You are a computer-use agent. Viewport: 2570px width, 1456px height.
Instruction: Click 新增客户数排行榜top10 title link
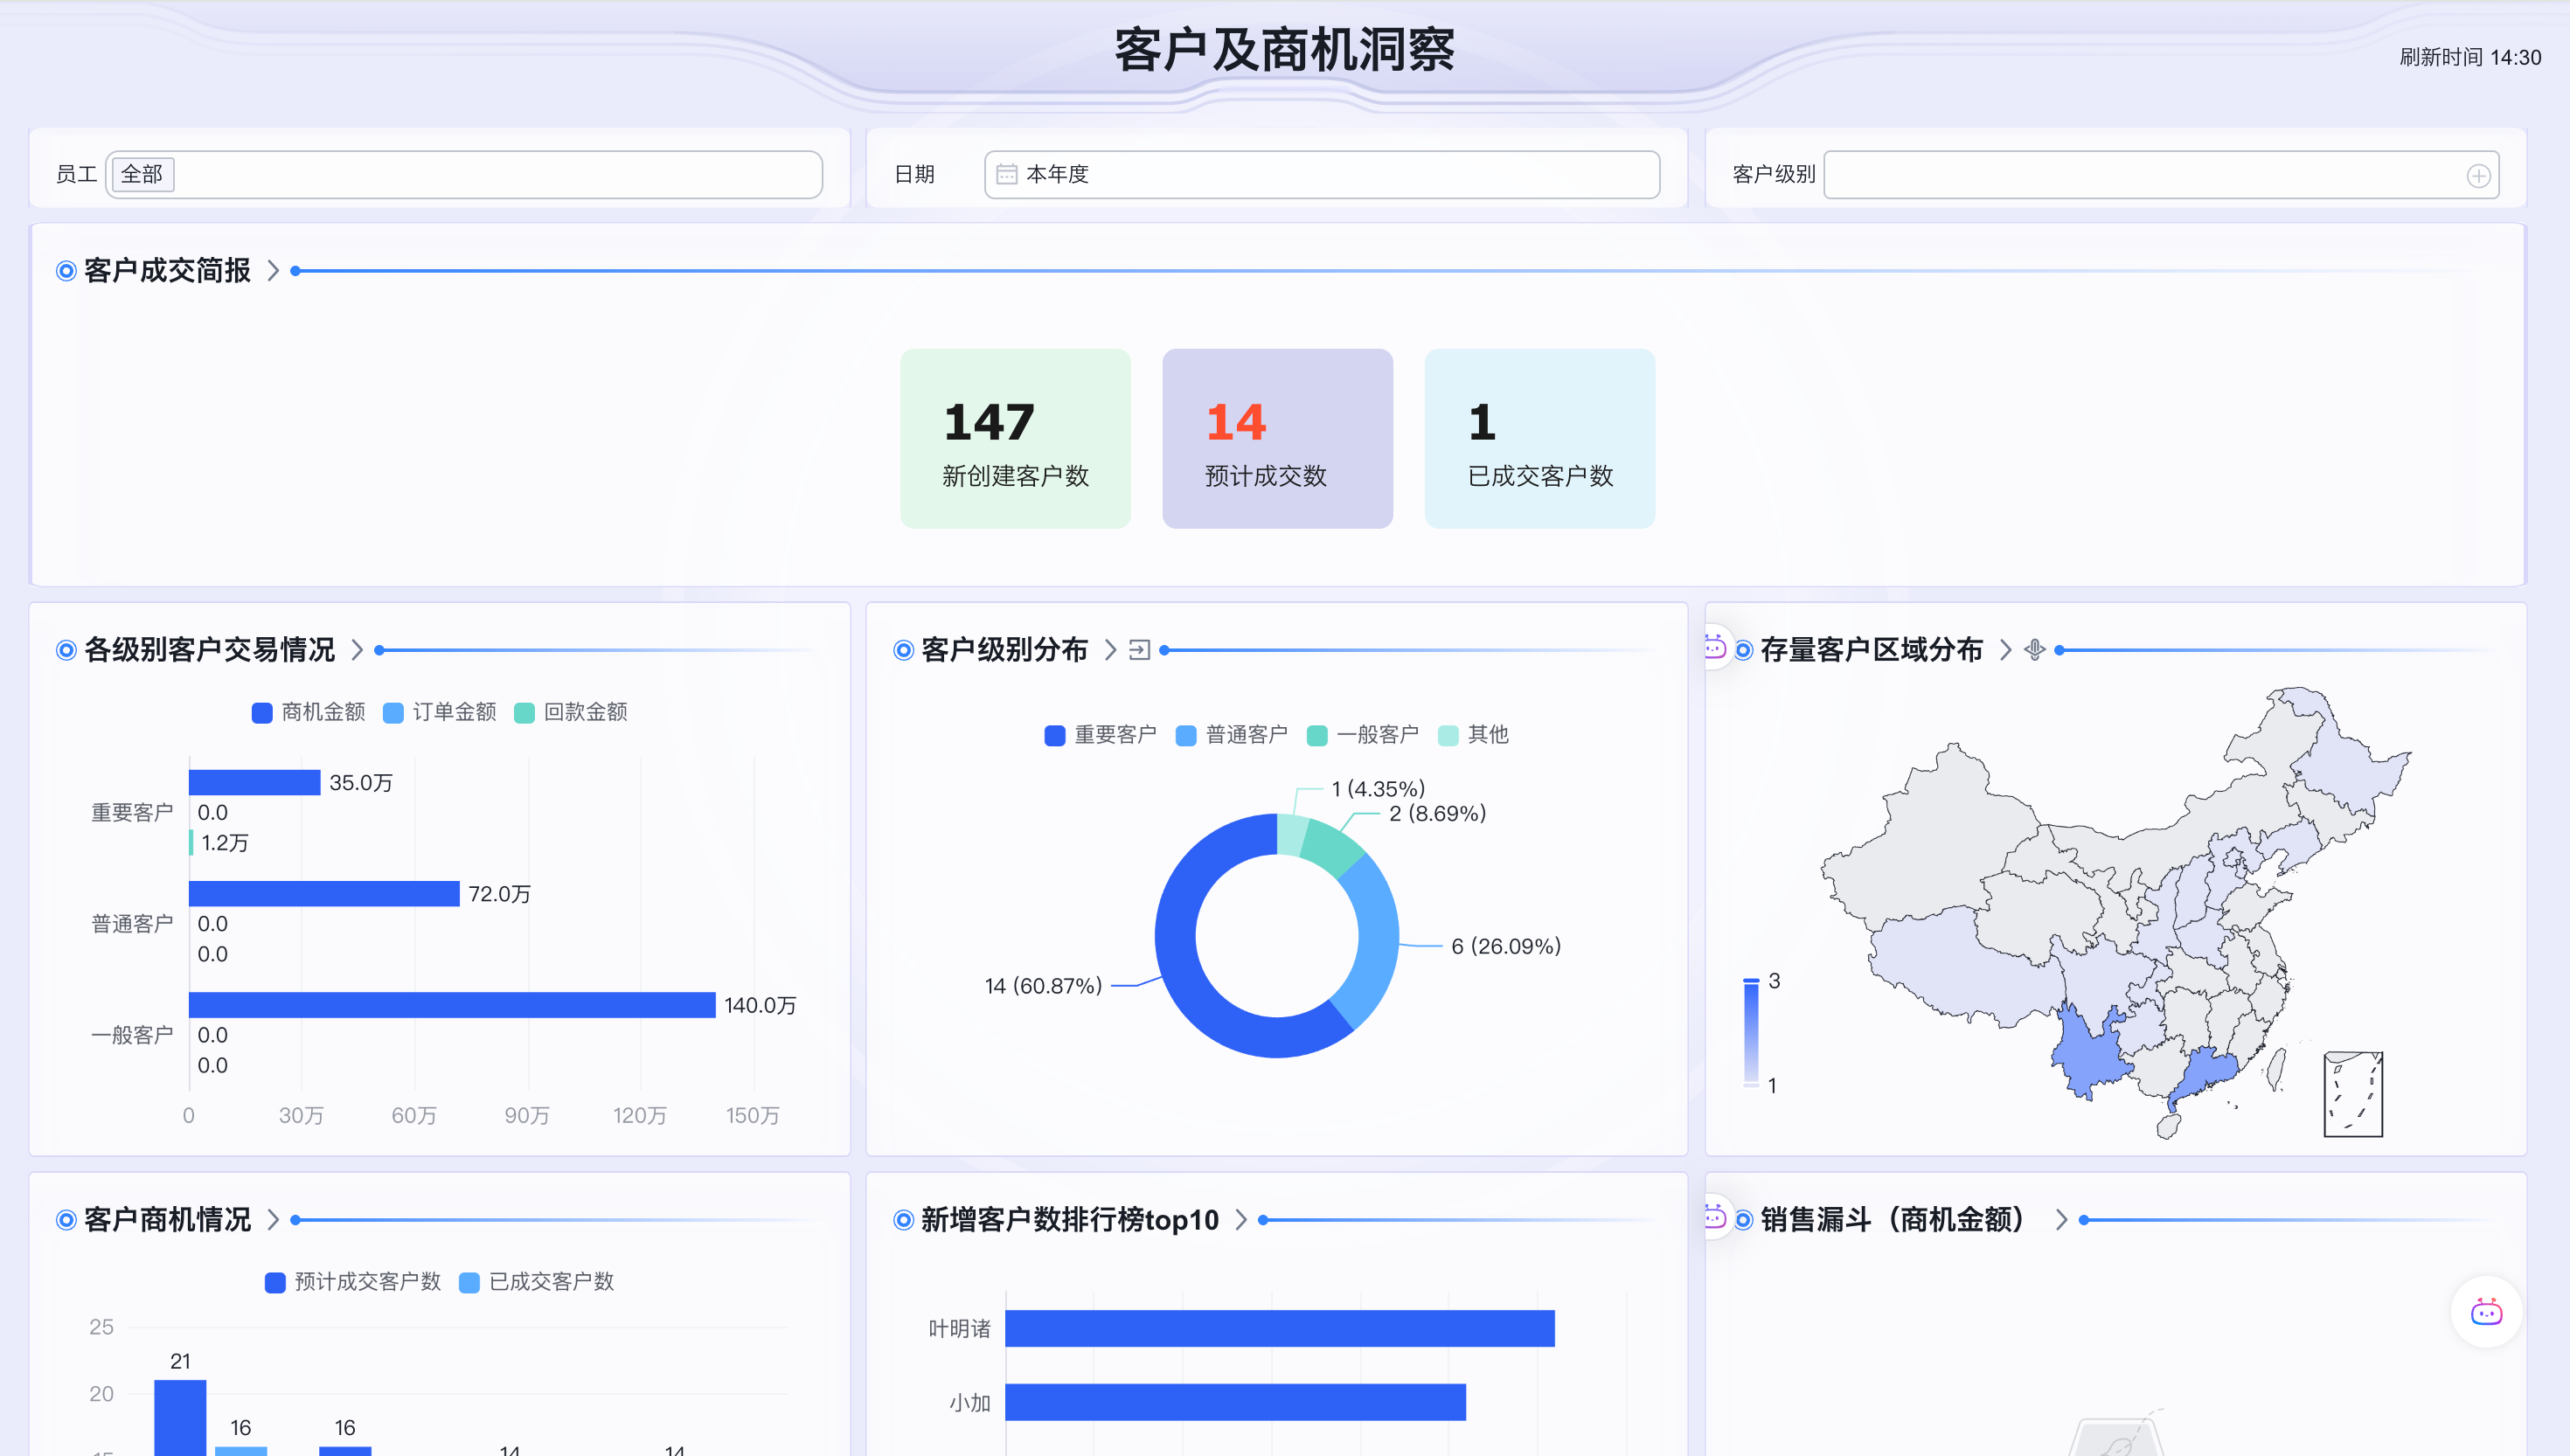click(1069, 1219)
